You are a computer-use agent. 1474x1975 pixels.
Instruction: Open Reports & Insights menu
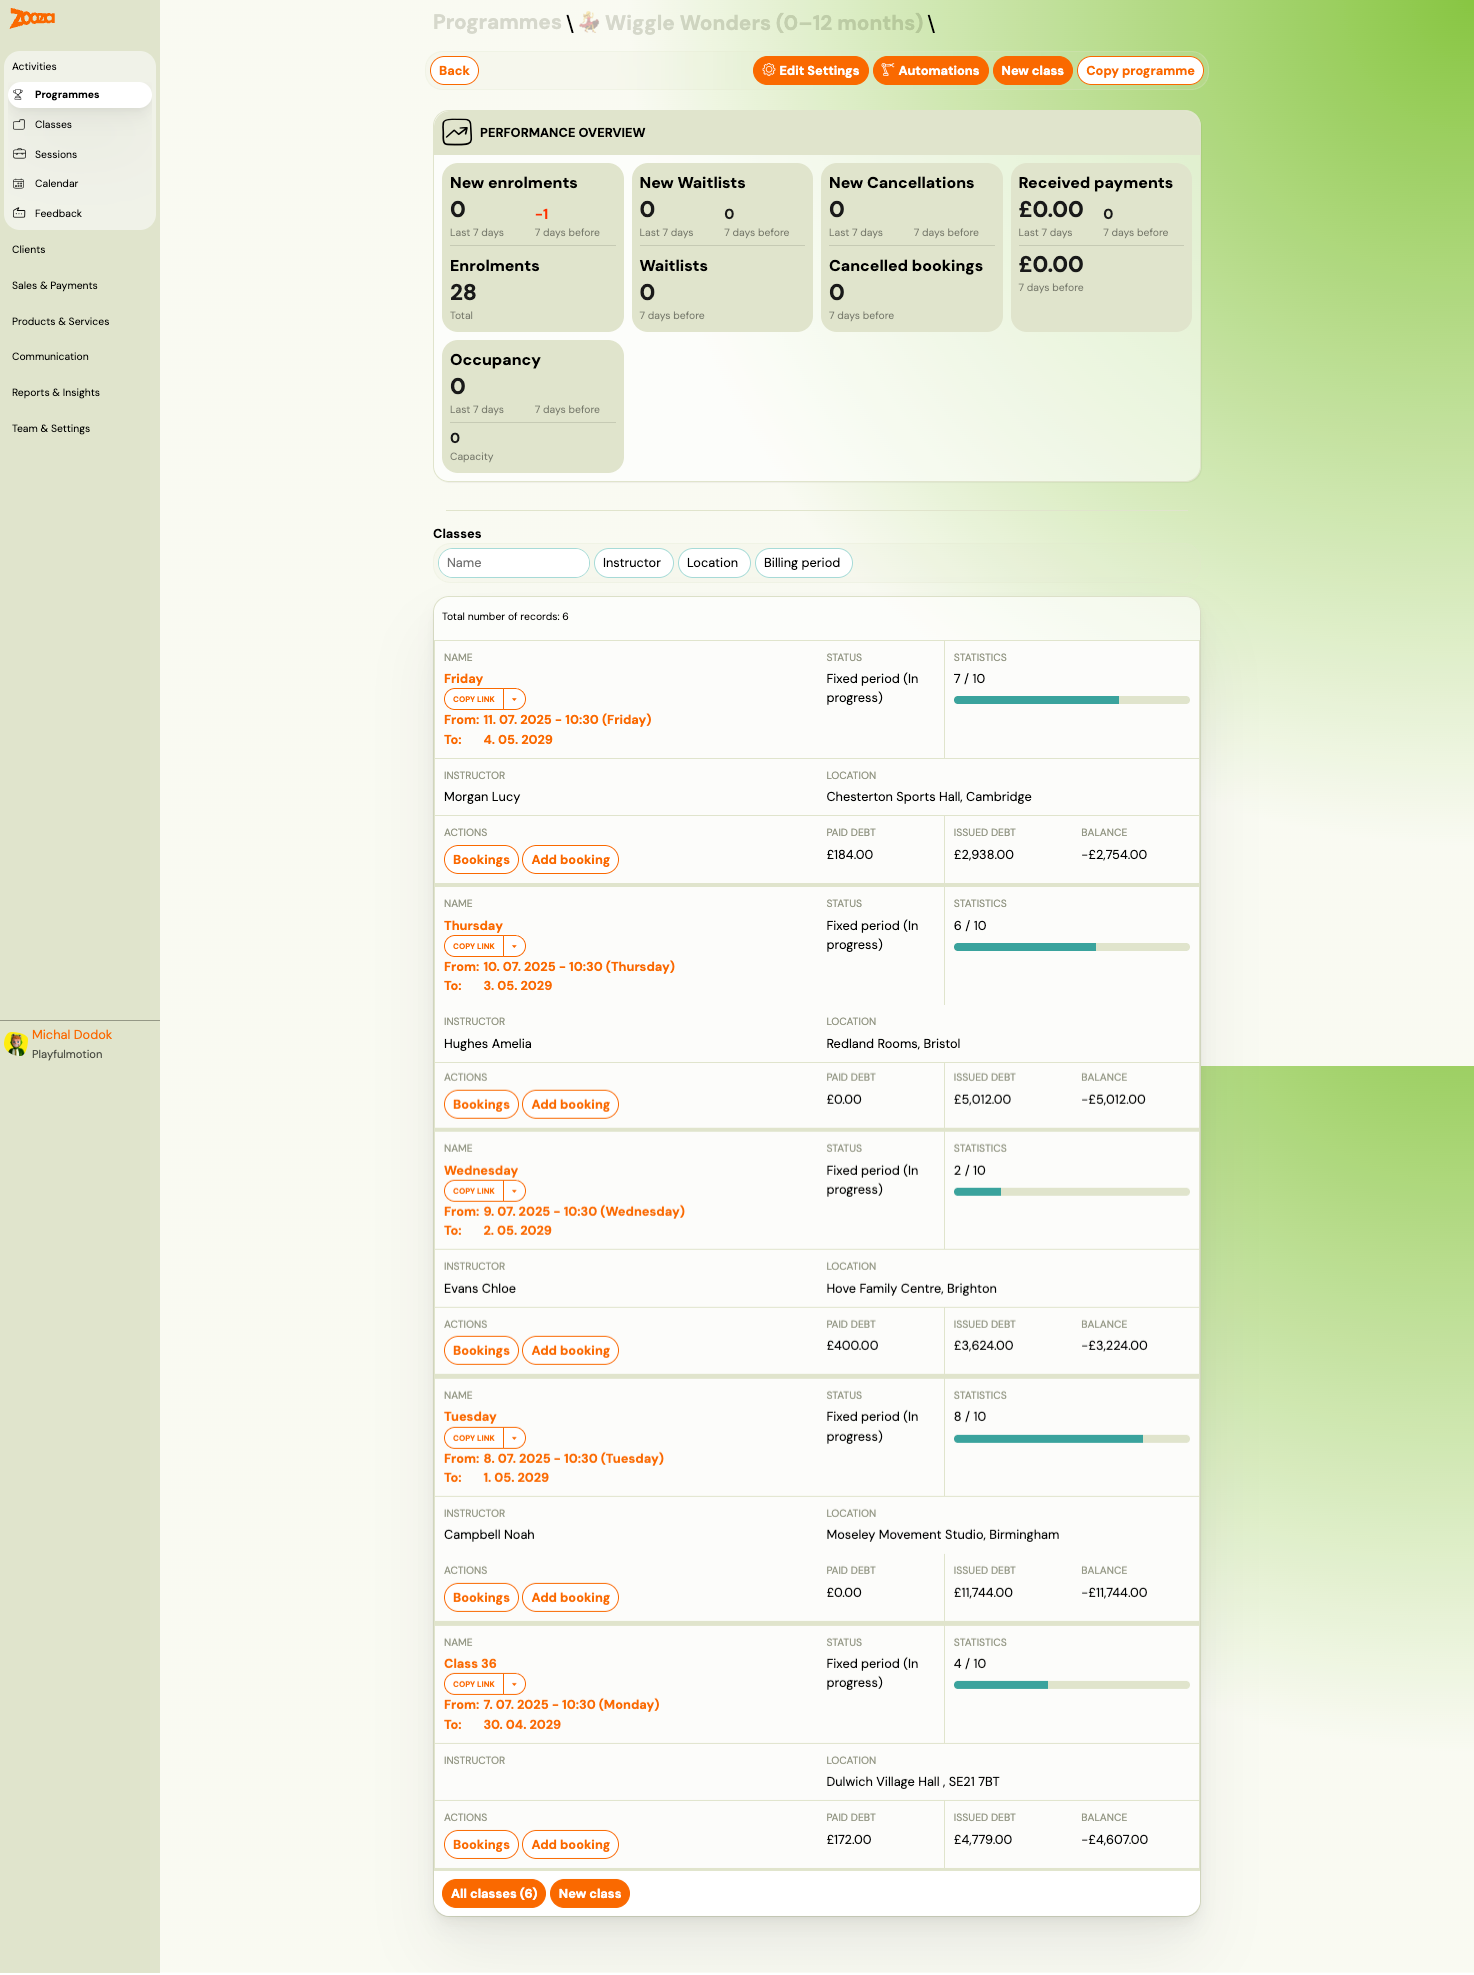tap(56, 393)
